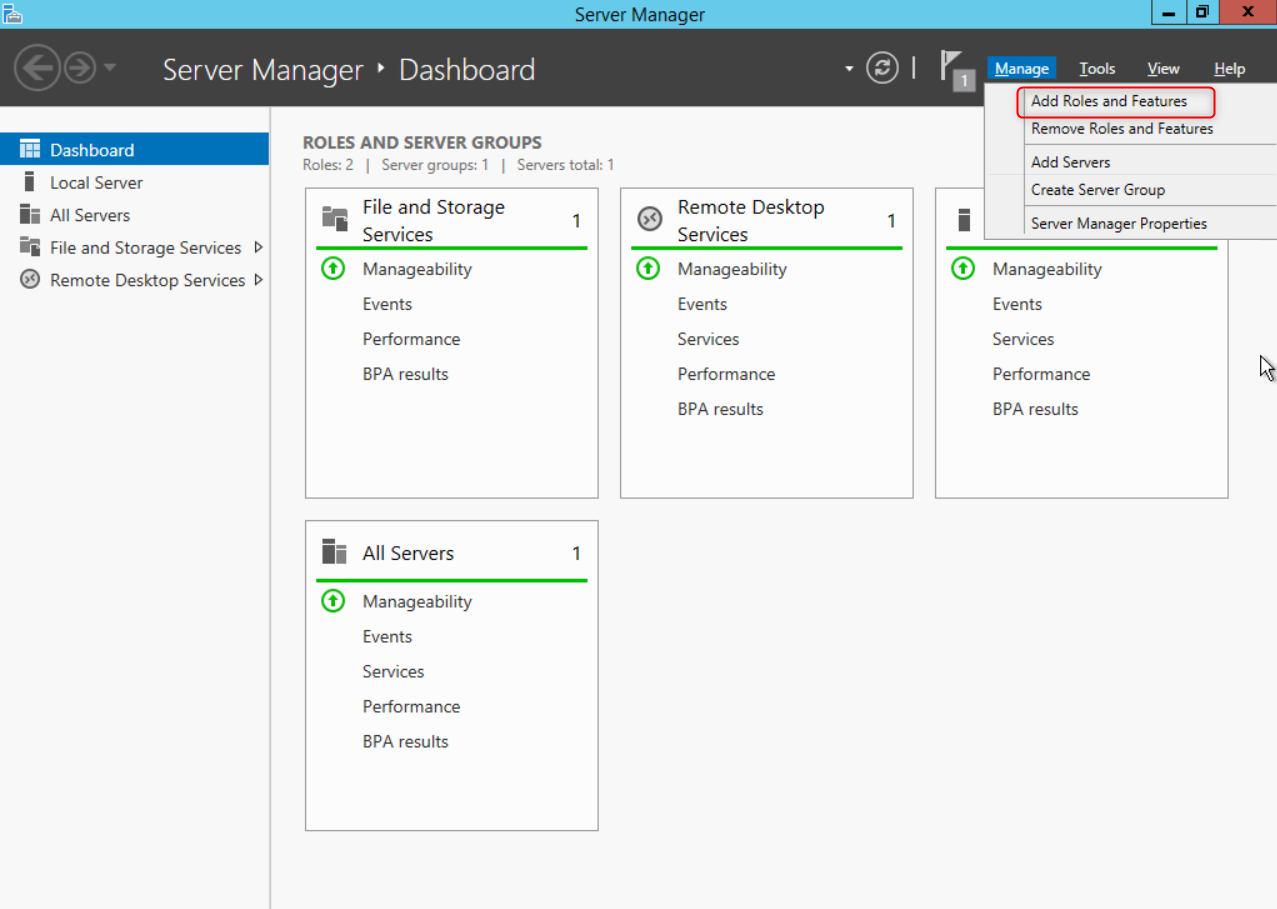The height and width of the screenshot is (909, 1277).
Task: Click the All Servers icon in the sidebar
Action: (x=30, y=214)
